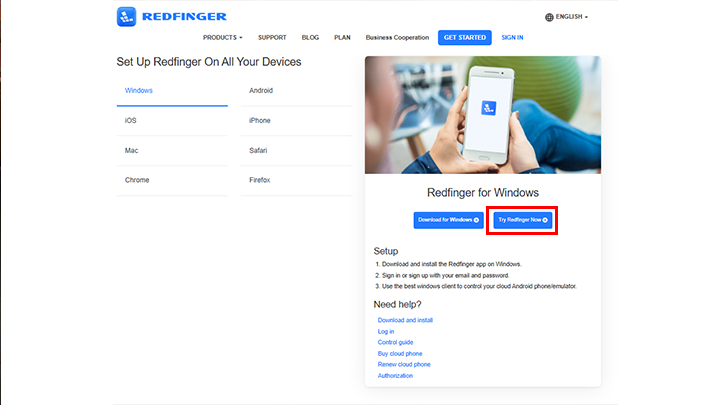Click the globe language icon
The image size is (720, 405).
(x=549, y=17)
